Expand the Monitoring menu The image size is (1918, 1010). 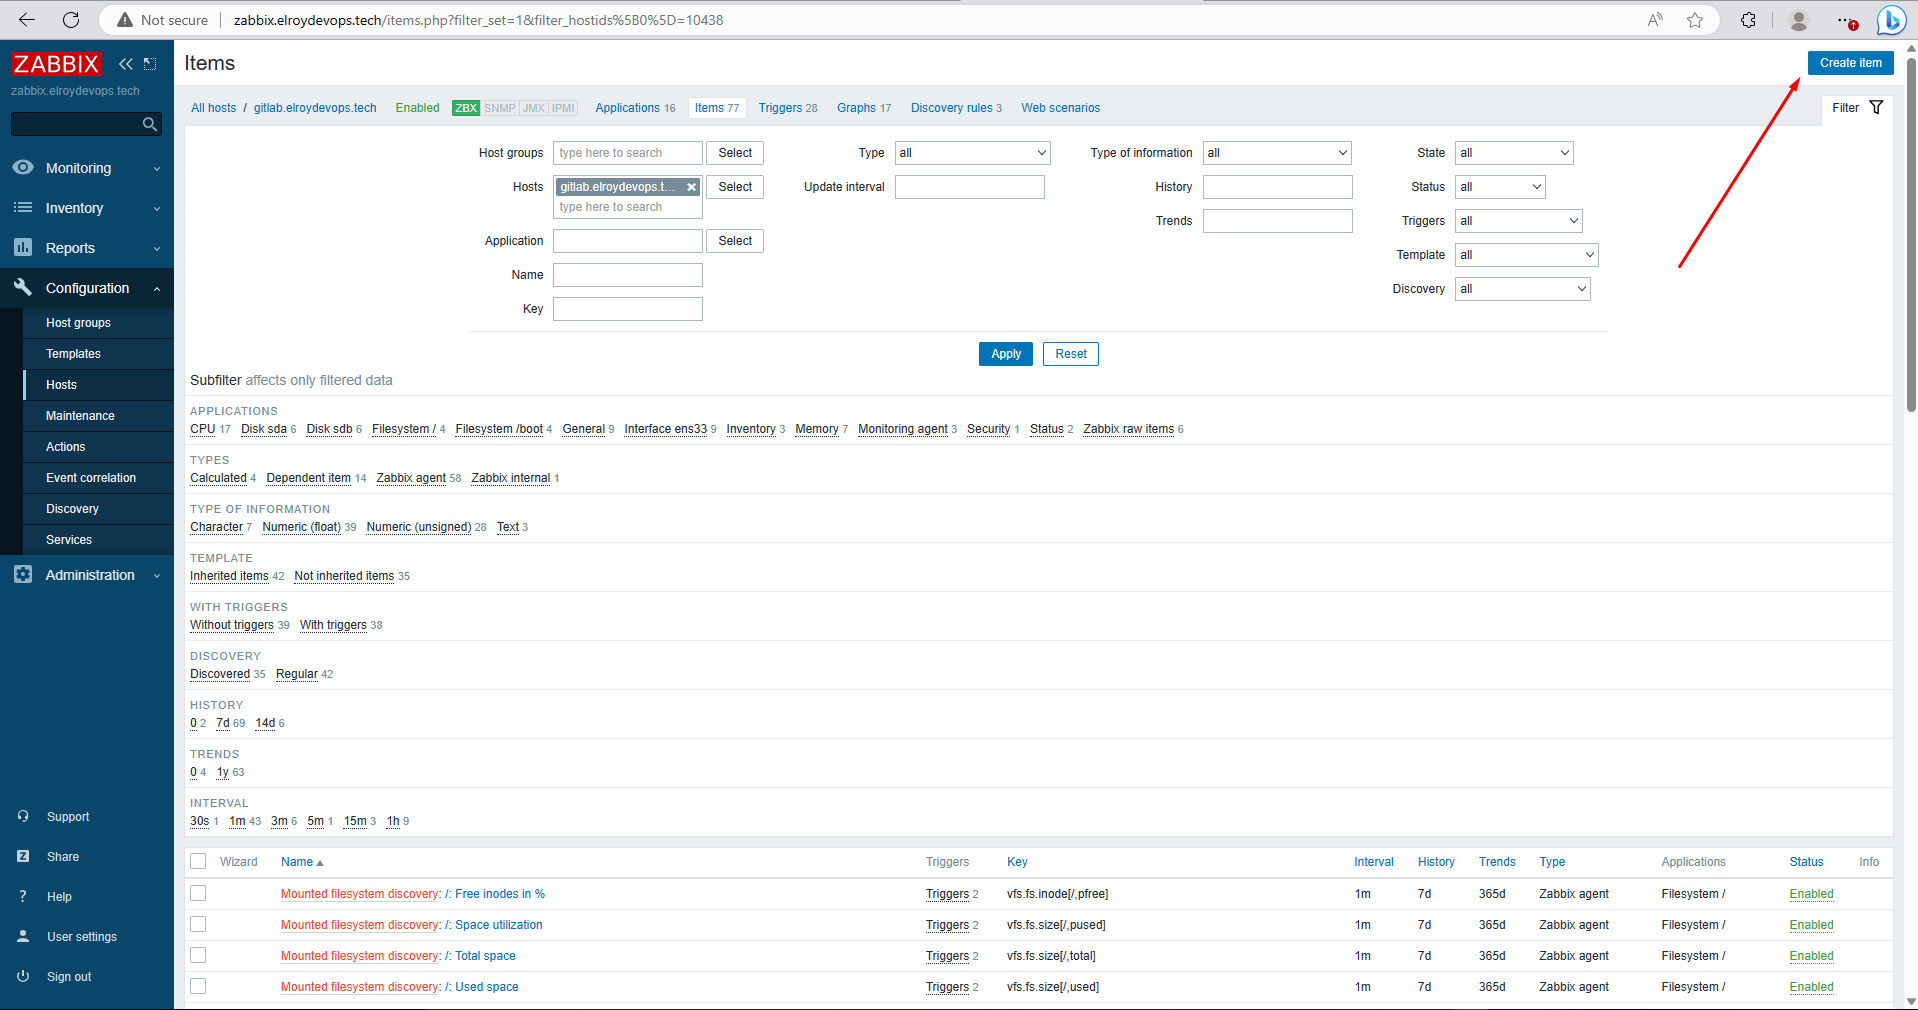(x=87, y=168)
